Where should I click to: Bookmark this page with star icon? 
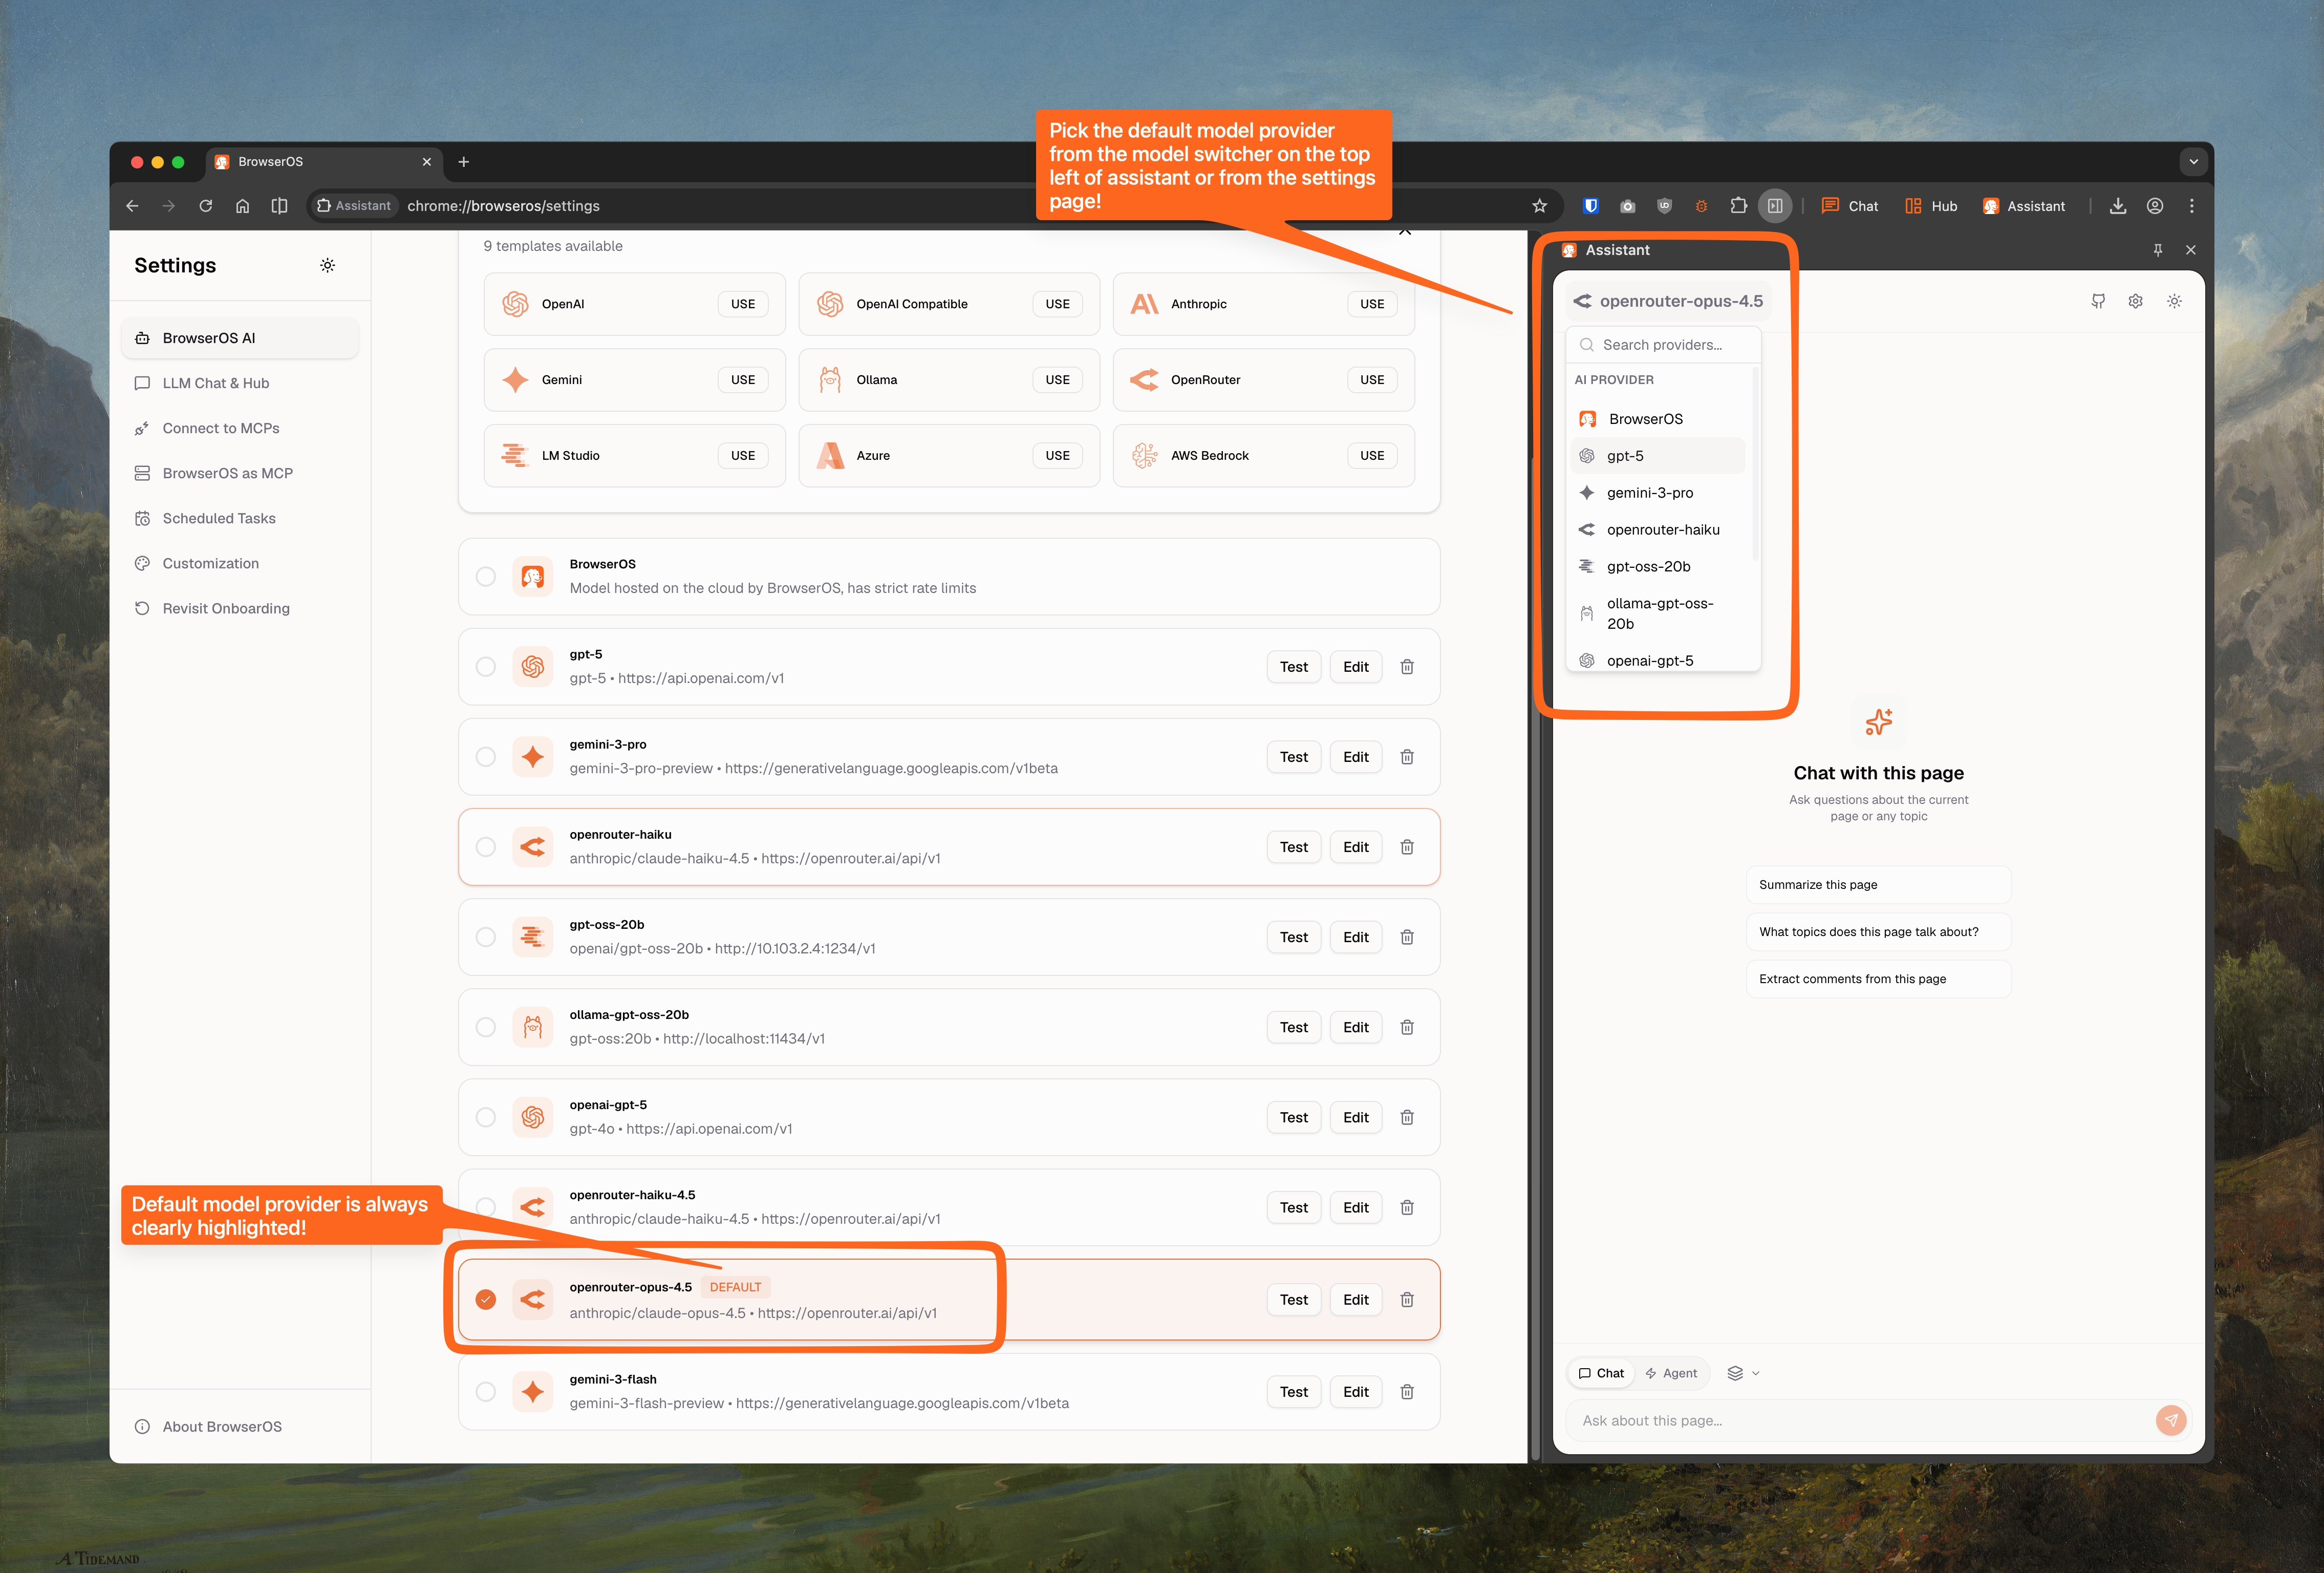(x=1539, y=206)
